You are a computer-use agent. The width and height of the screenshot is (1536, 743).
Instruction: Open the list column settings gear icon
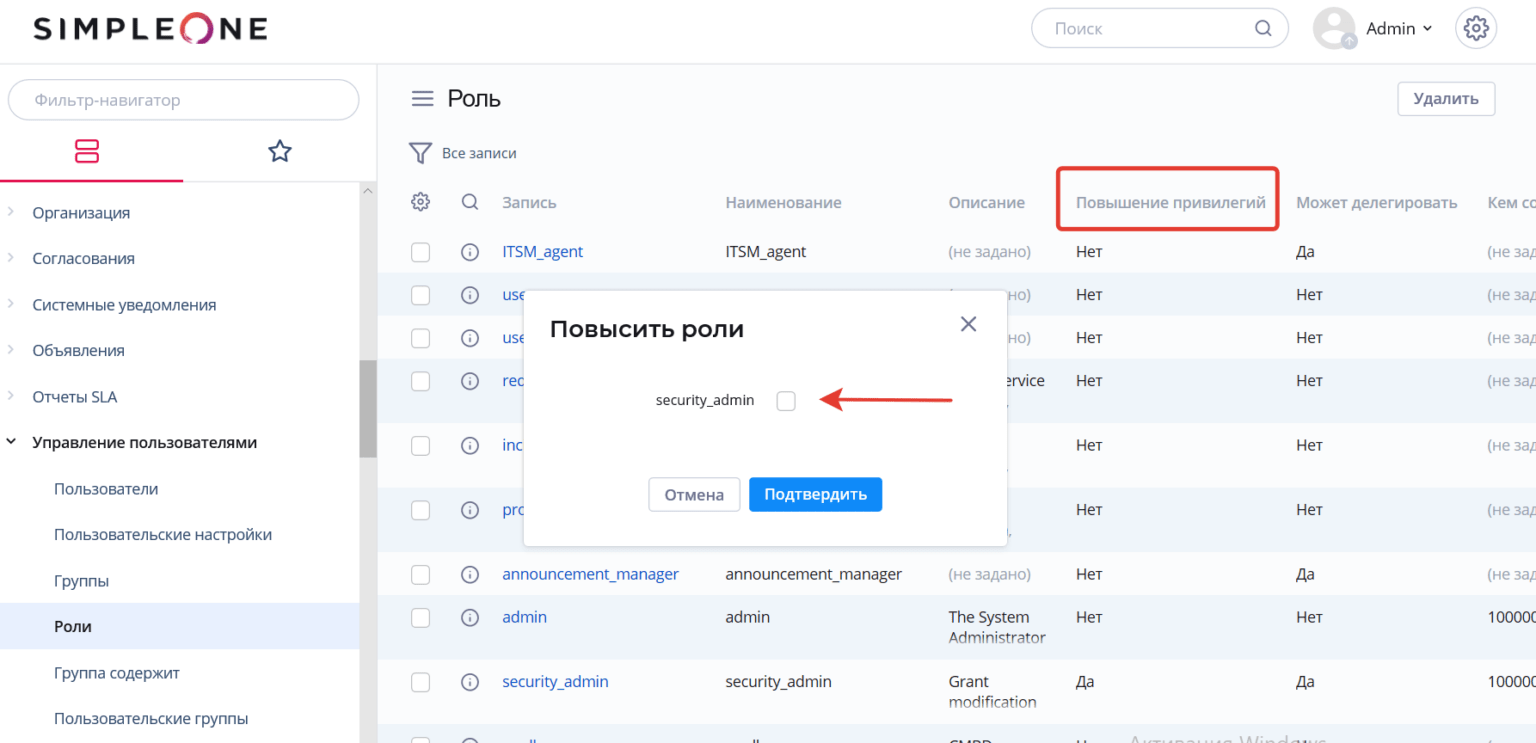pyautogui.click(x=421, y=202)
